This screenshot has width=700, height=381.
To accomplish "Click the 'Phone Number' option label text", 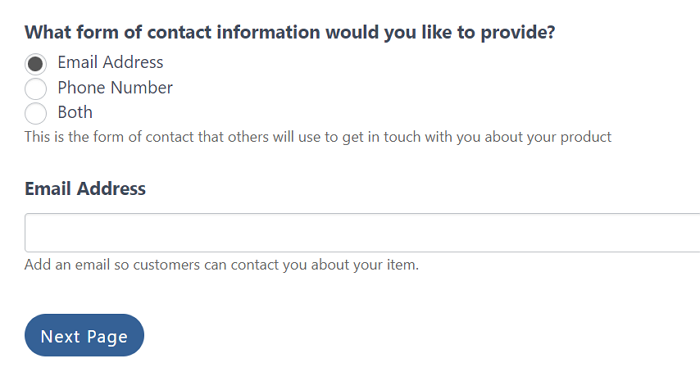I will (115, 88).
